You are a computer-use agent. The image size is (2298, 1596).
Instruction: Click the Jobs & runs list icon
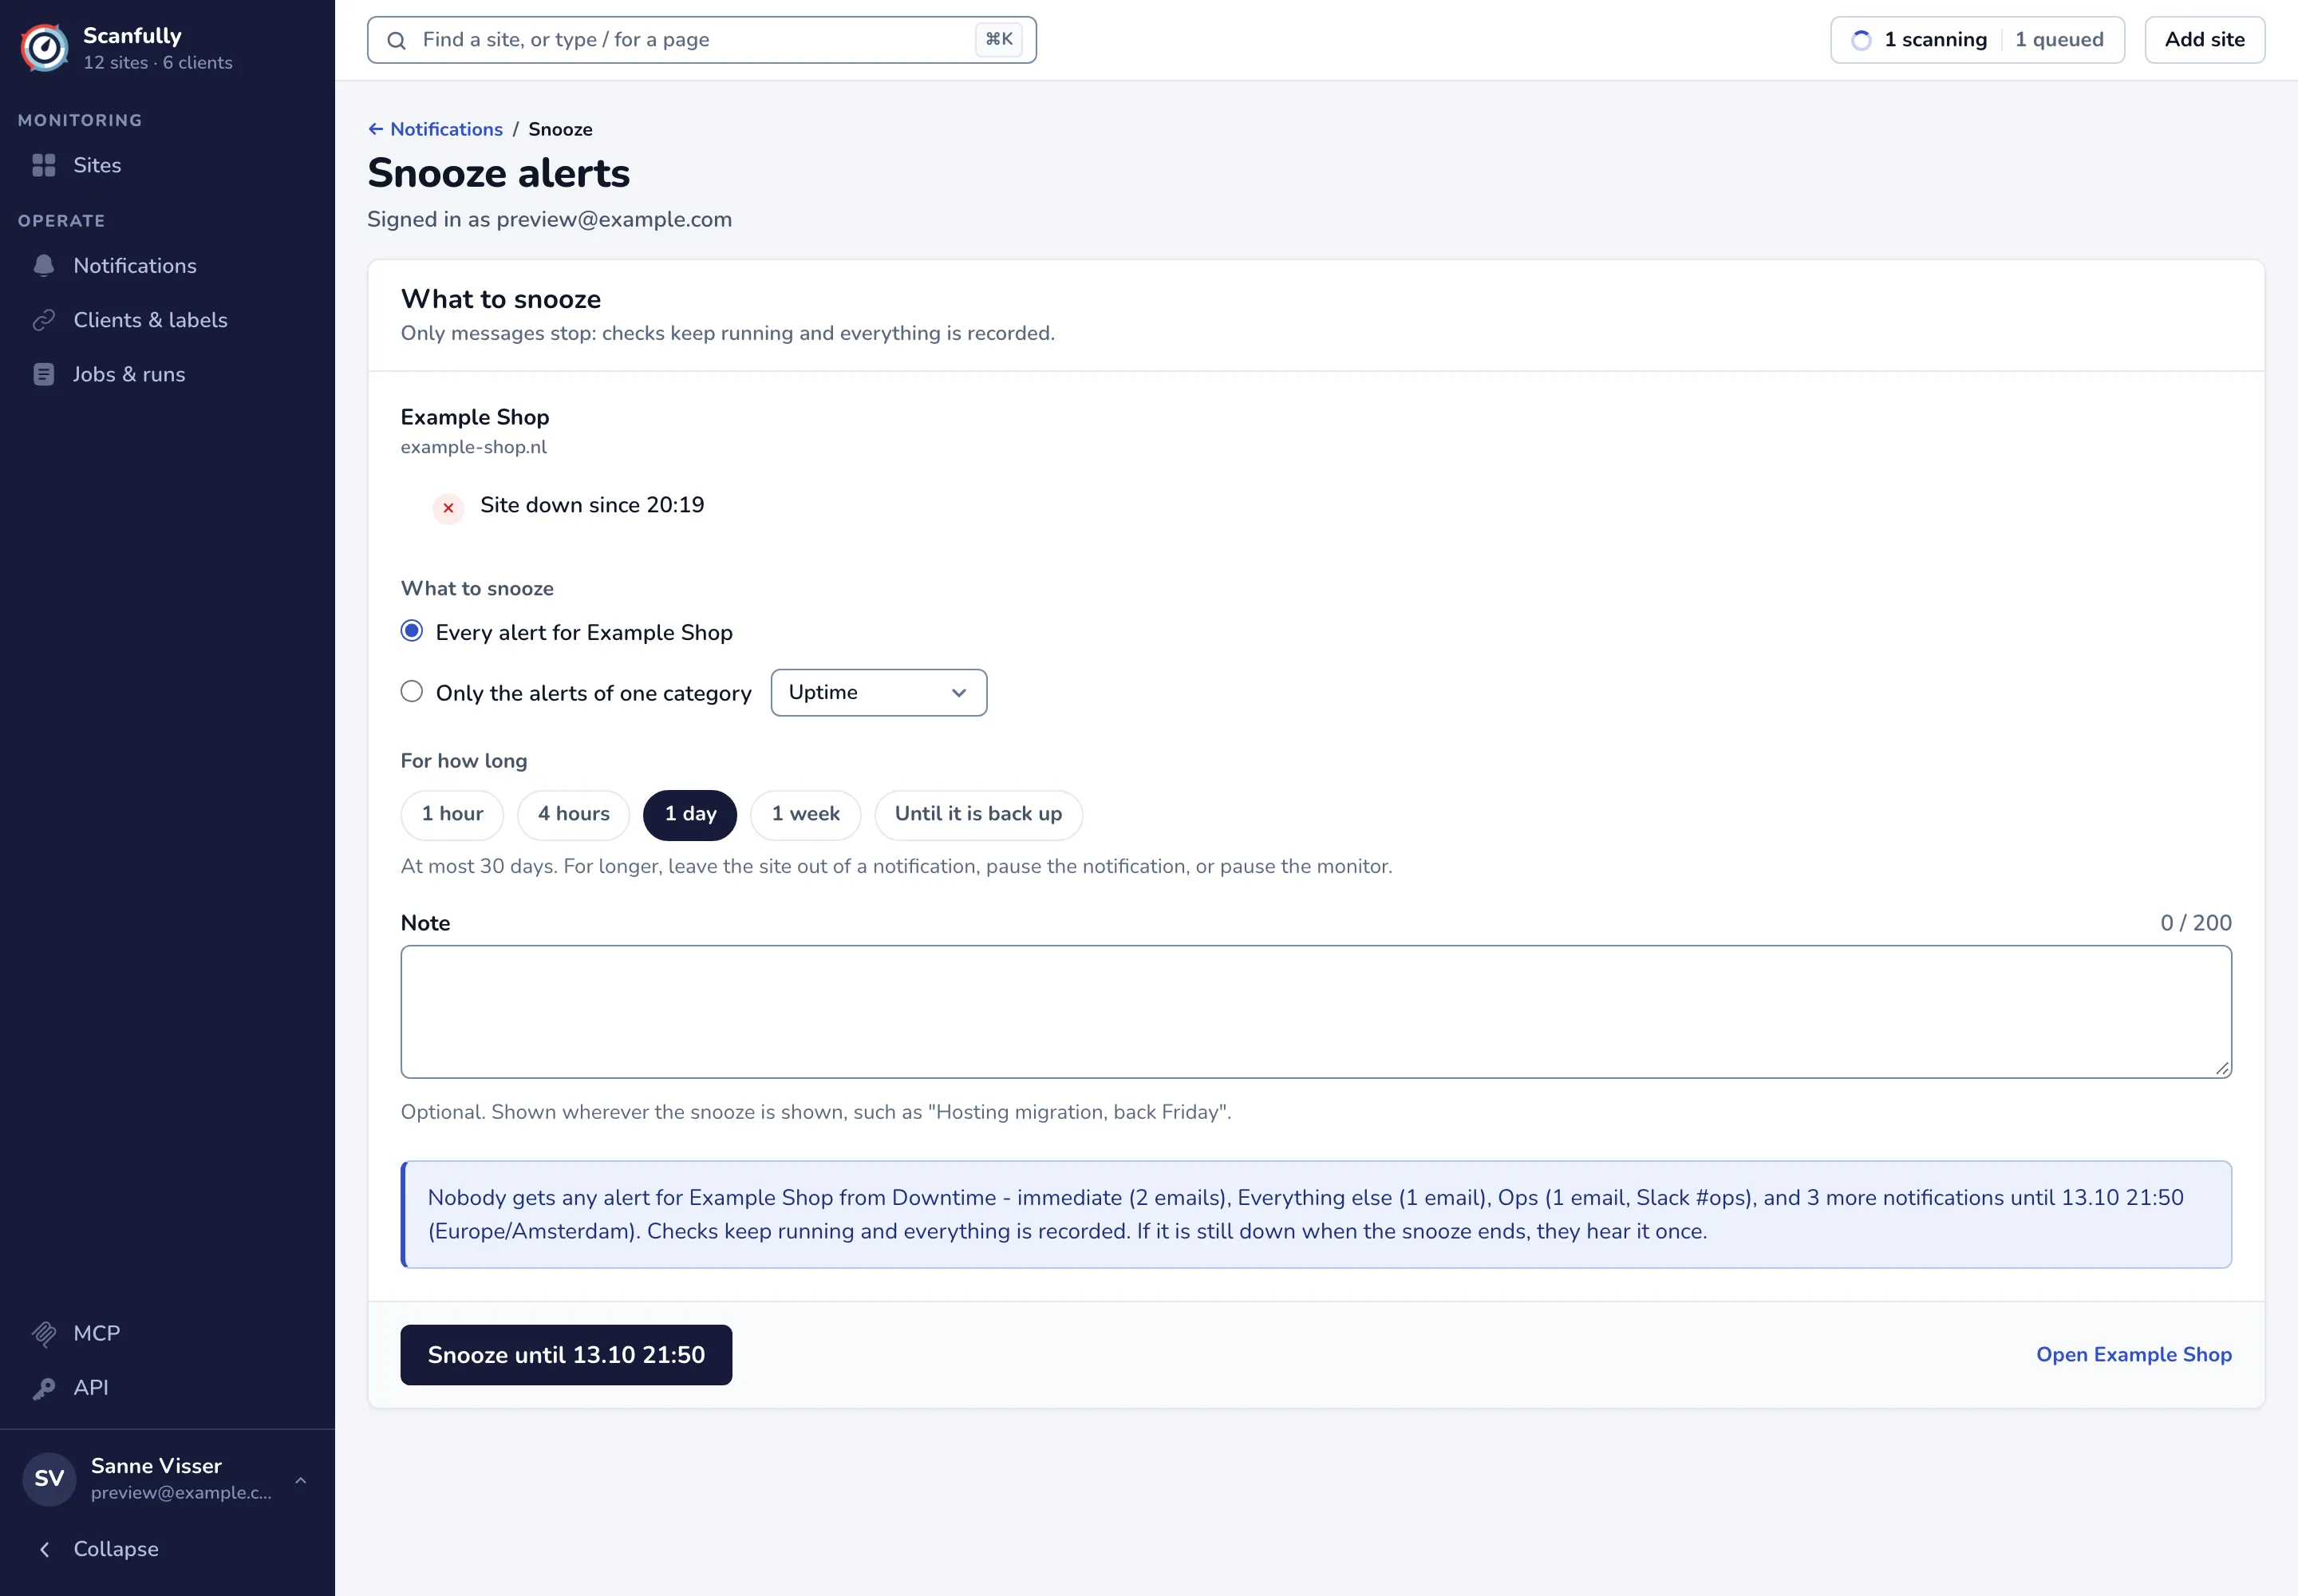(44, 374)
